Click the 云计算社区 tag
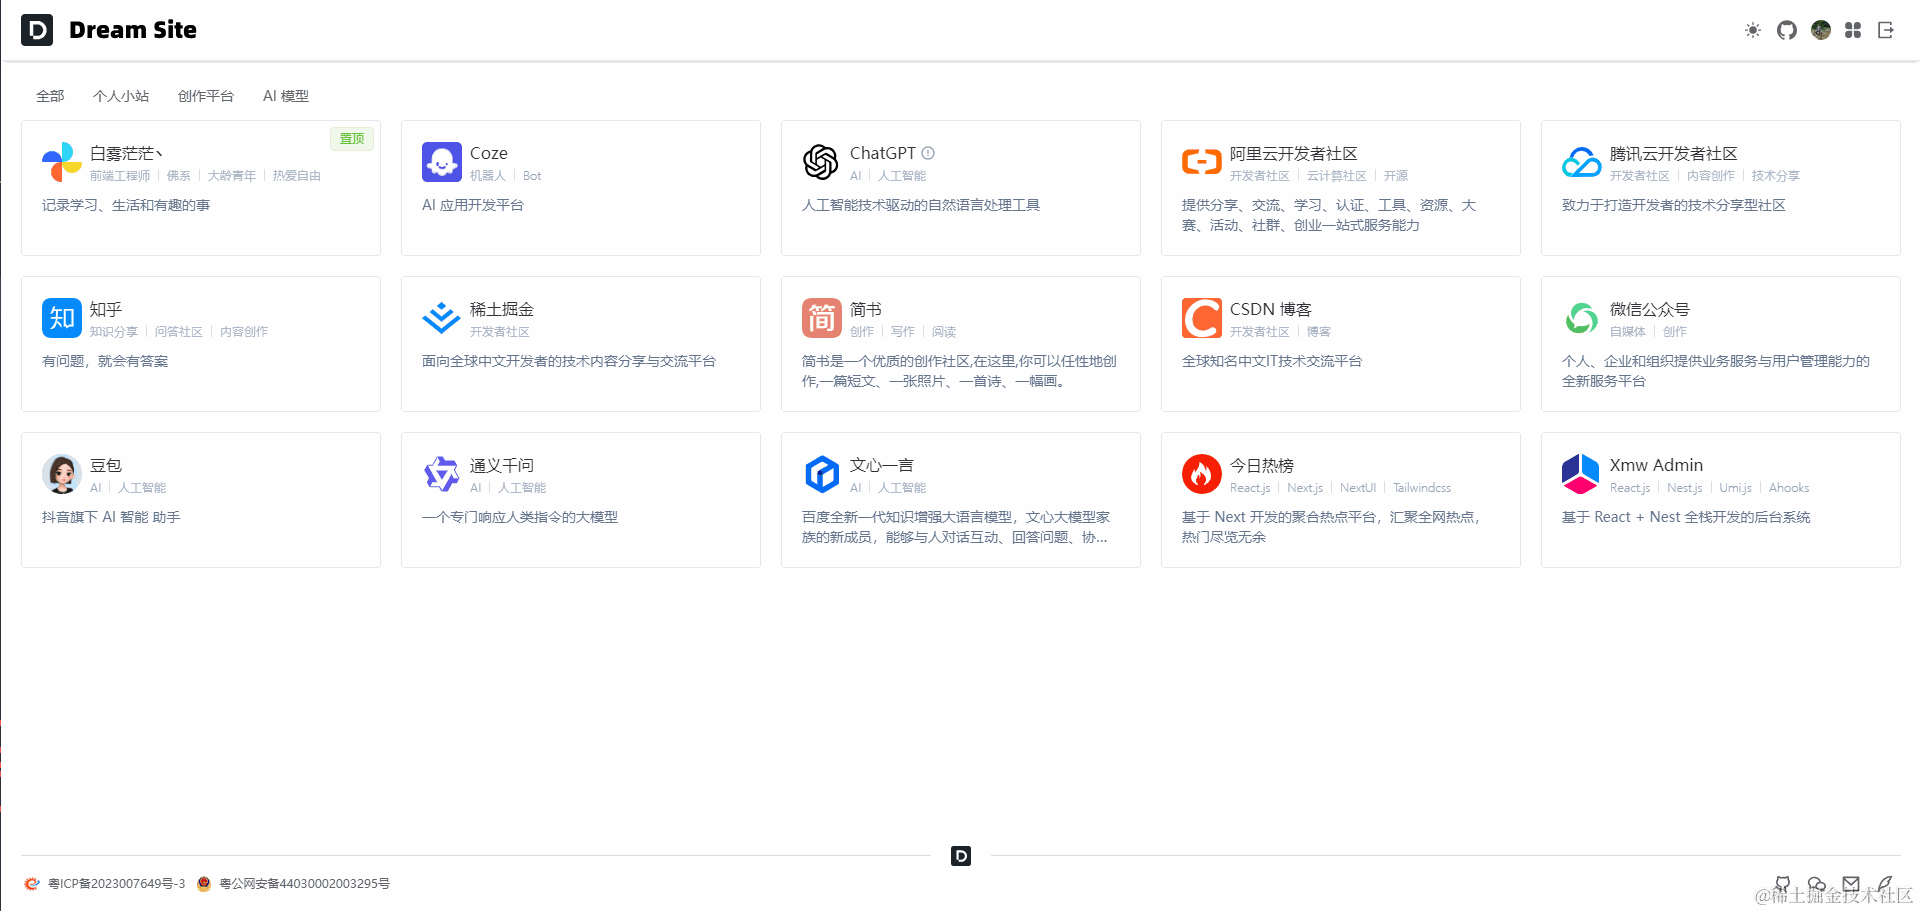This screenshot has width=1920, height=911. click(x=1337, y=176)
